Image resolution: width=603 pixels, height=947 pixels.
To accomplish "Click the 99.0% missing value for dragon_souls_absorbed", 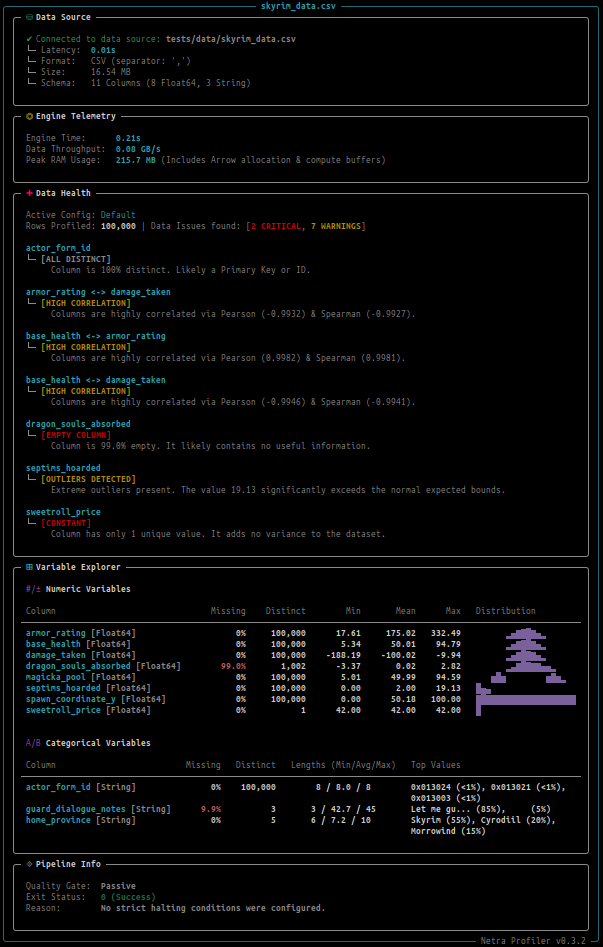I will (x=233, y=666).
